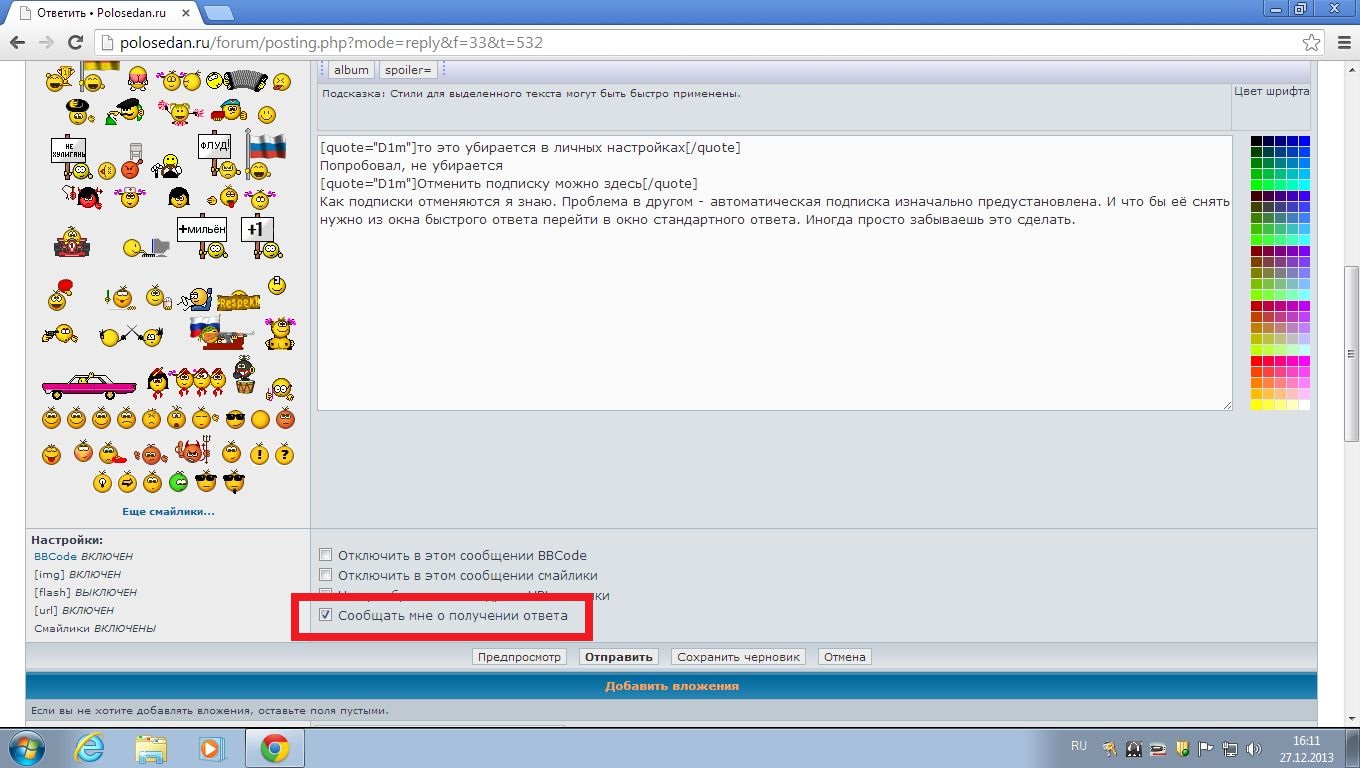1360x768 pixels.
Task: Pick the black swatch in font color palette
Action: [x=1257, y=141]
